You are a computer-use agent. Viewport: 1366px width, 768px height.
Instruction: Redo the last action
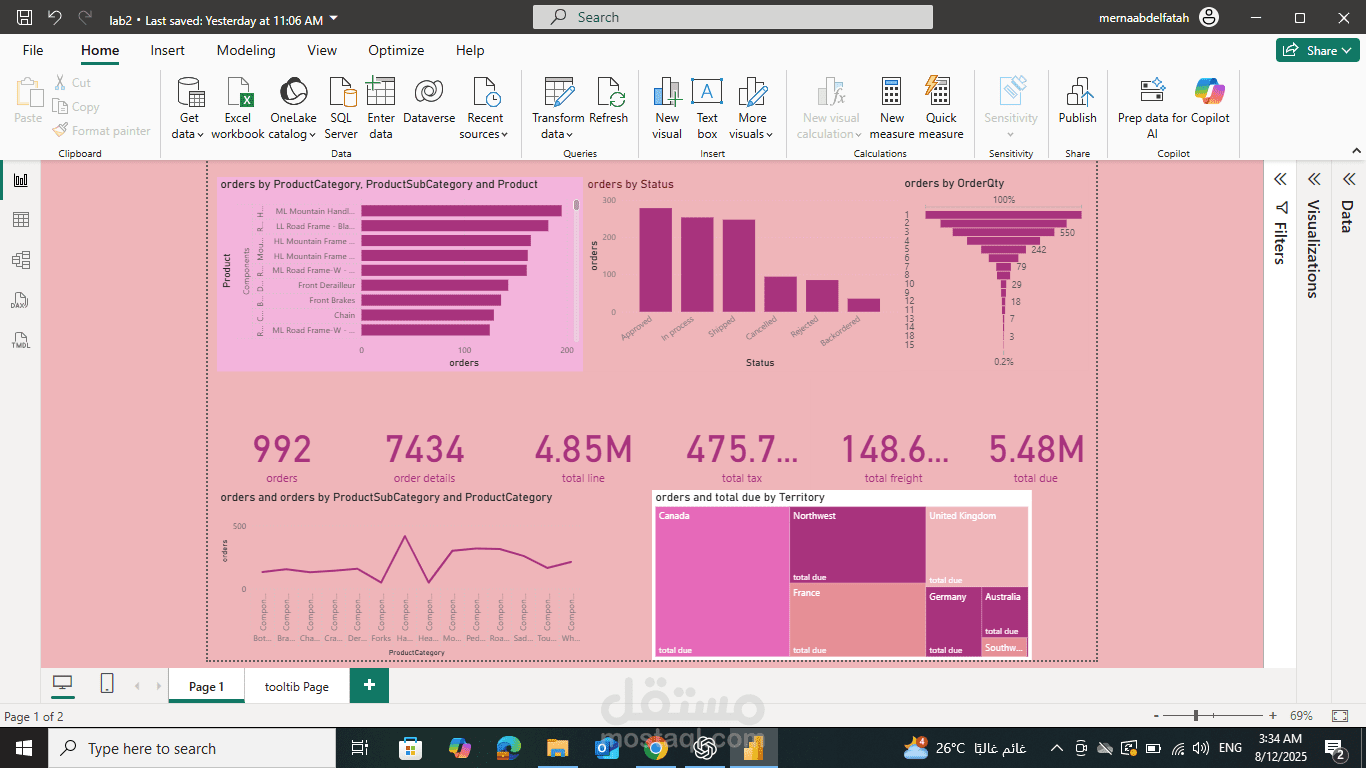(85, 18)
